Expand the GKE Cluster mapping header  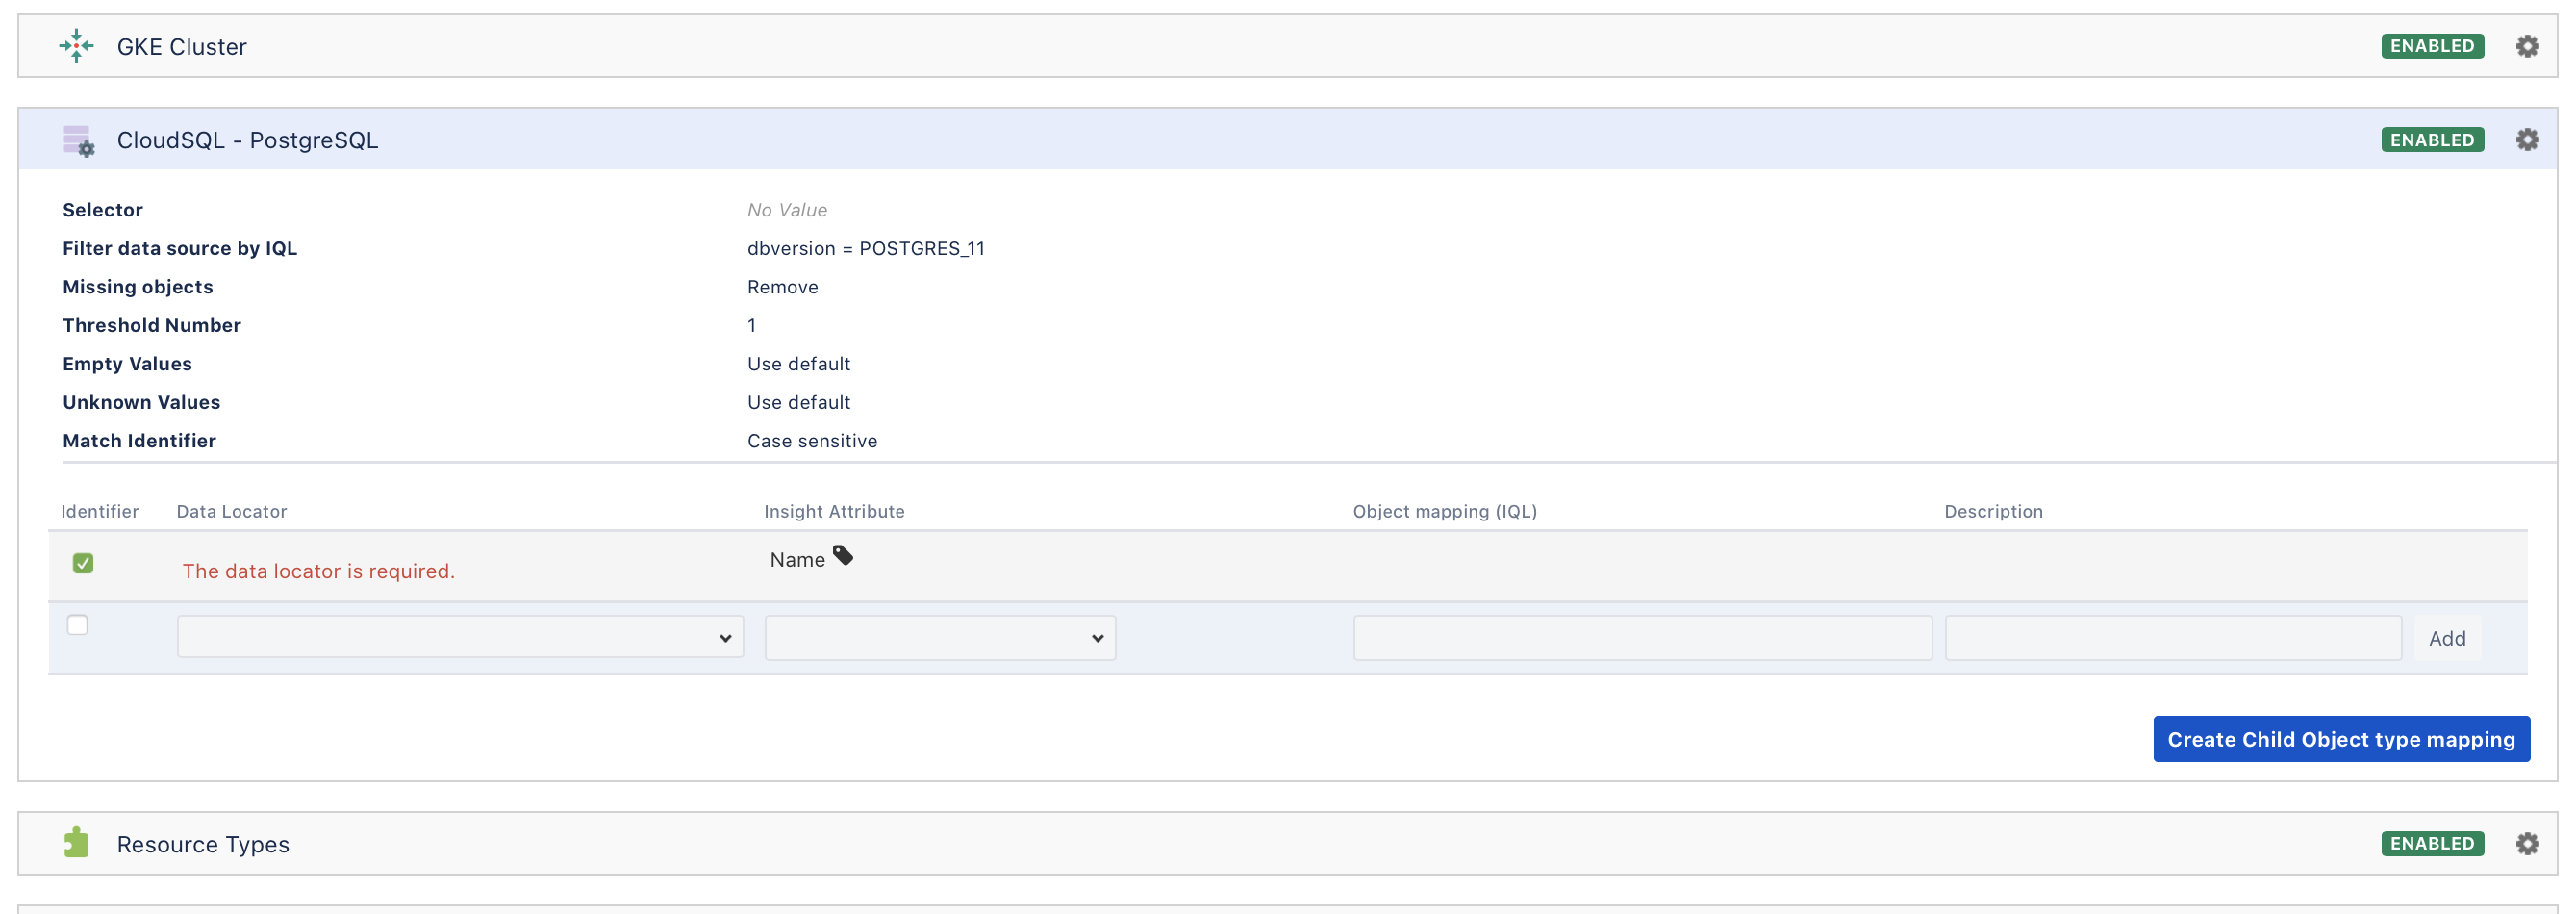click(1287, 46)
